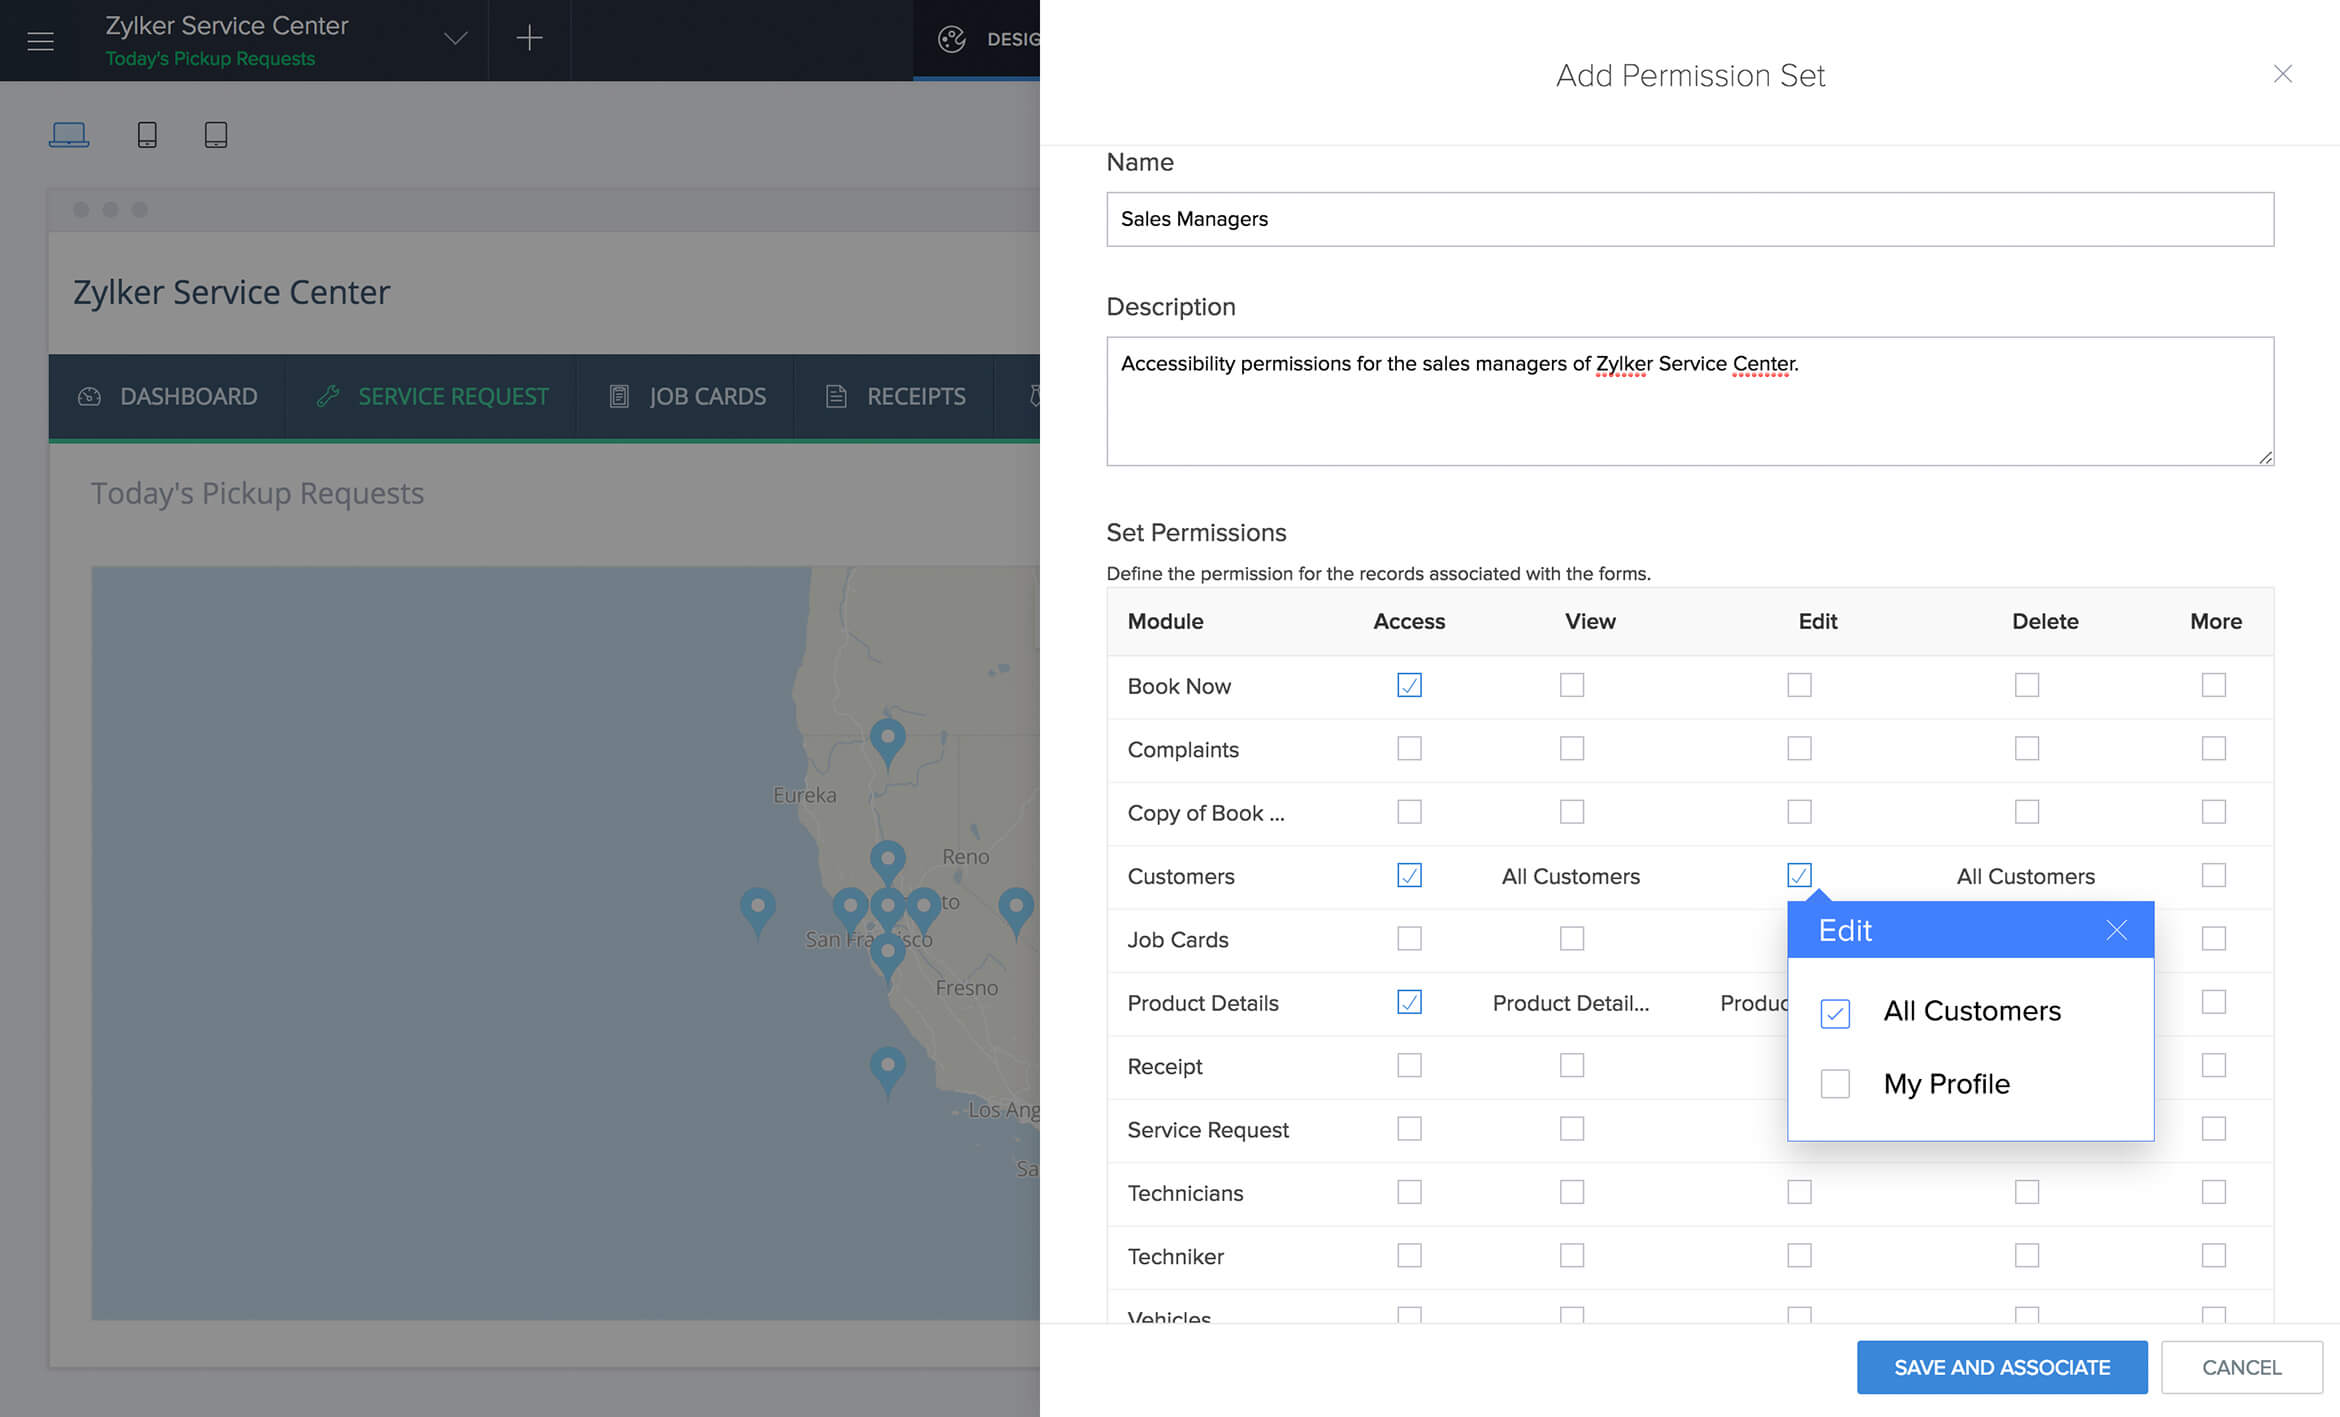This screenshot has height=1417, width=2340.
Task: Enable More for Technicians
Action: point(2214,1192)
